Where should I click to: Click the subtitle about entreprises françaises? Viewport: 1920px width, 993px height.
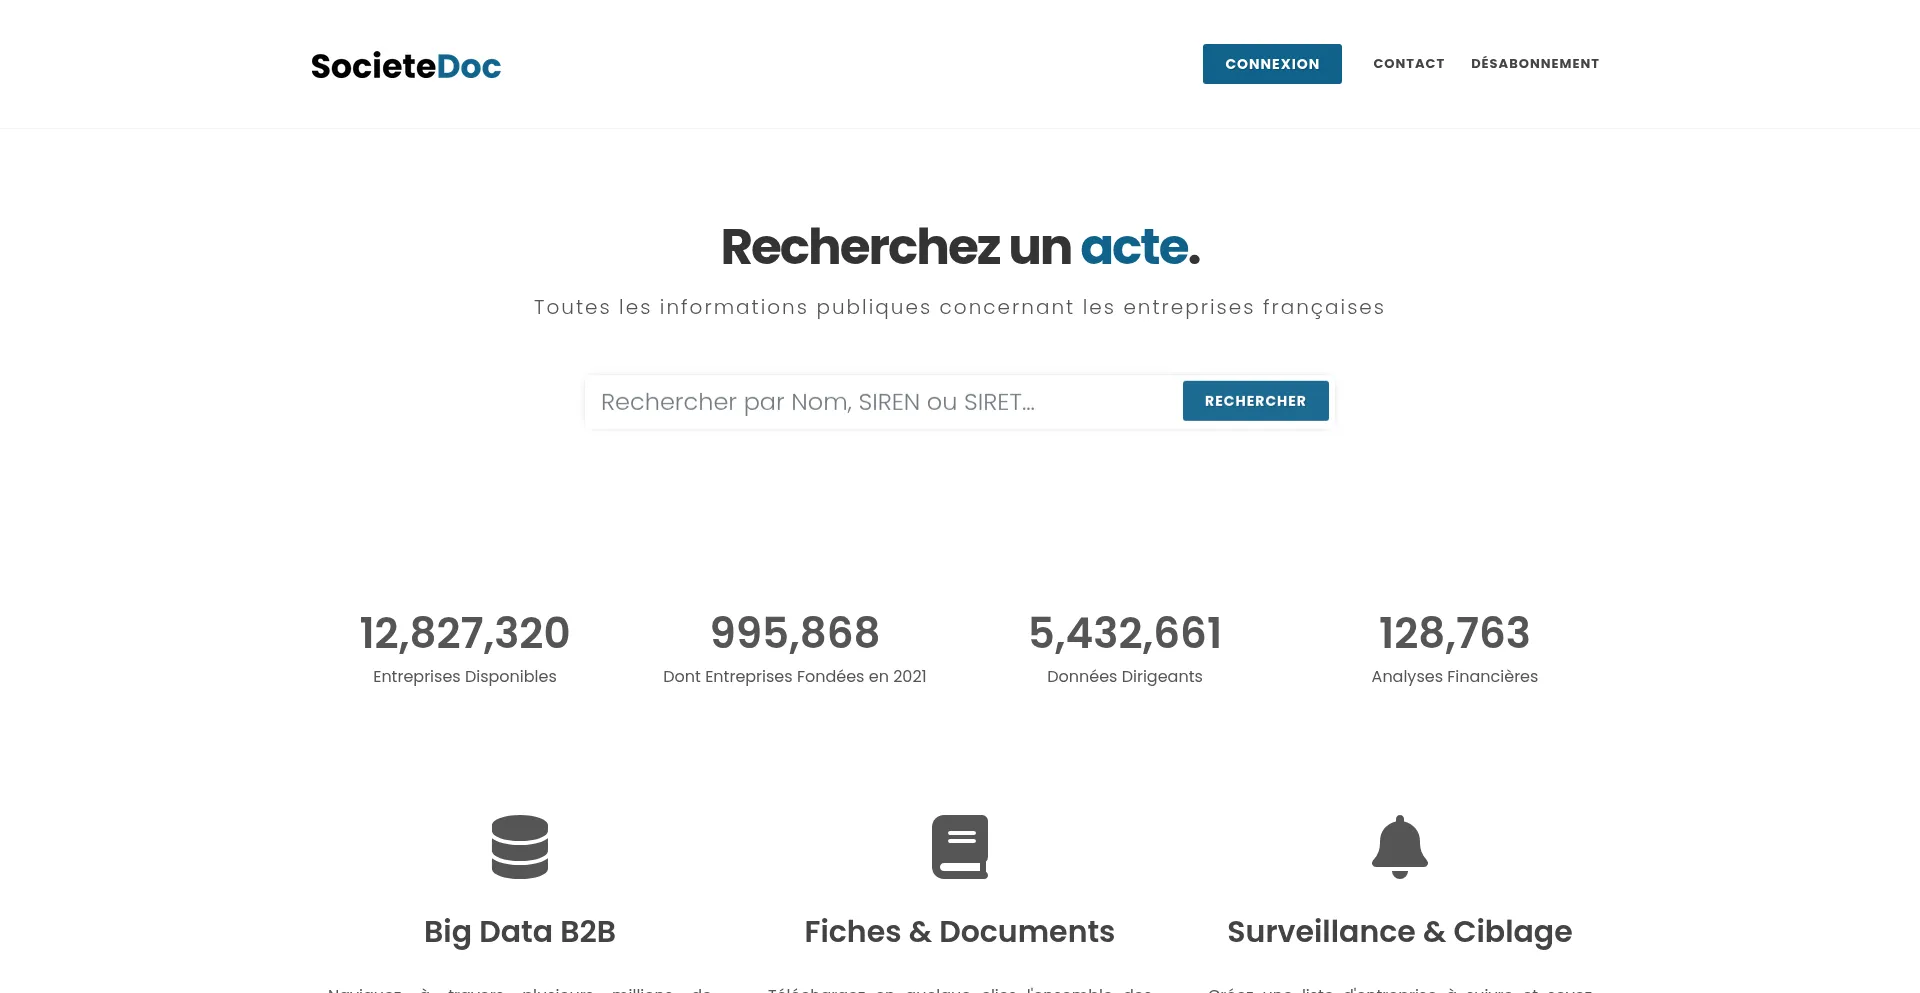click(x=959, y=307)
